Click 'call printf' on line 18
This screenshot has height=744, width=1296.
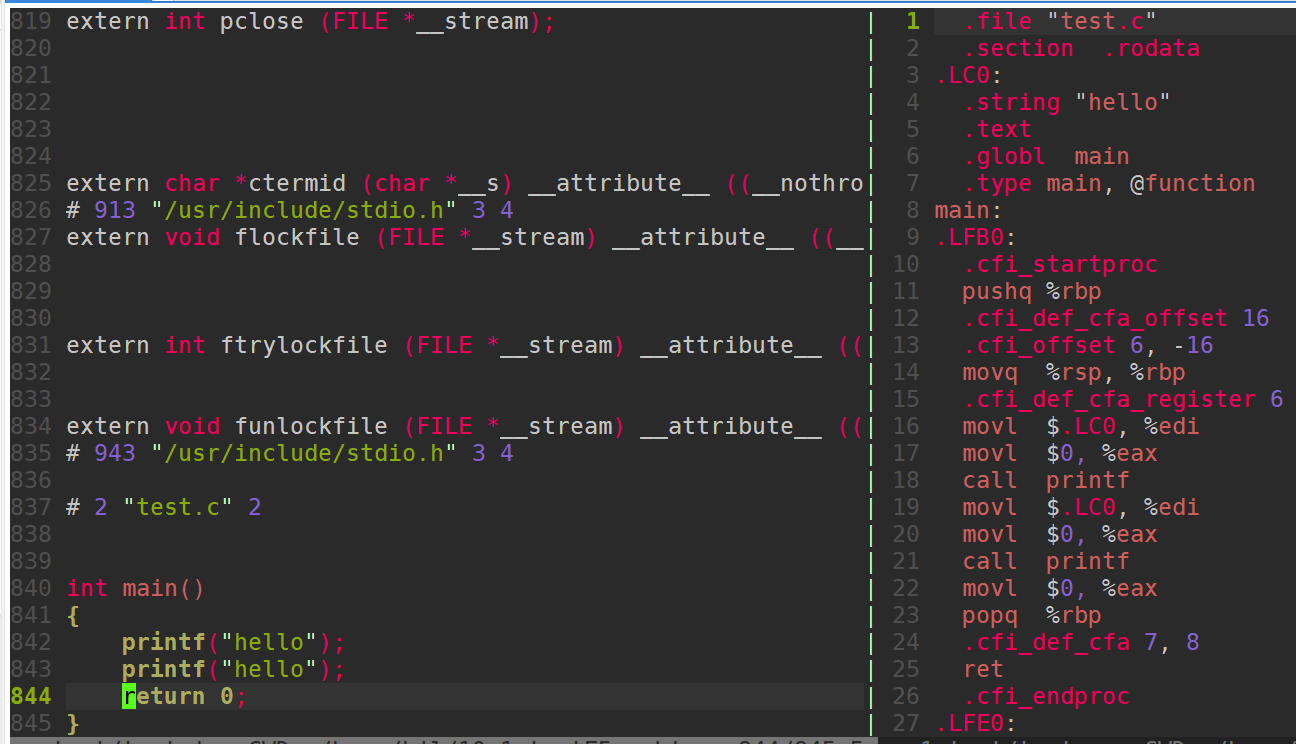tap(1046, 480)
